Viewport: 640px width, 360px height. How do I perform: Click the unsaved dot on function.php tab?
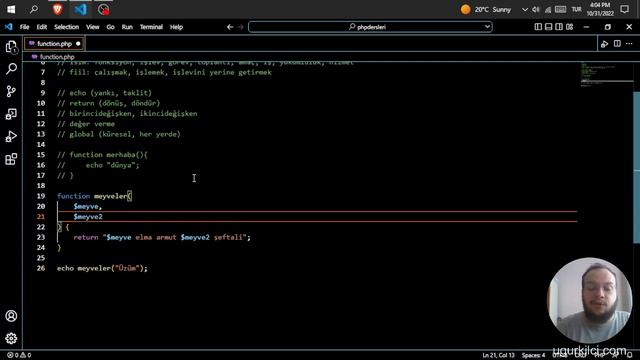(x=78, y=44)
